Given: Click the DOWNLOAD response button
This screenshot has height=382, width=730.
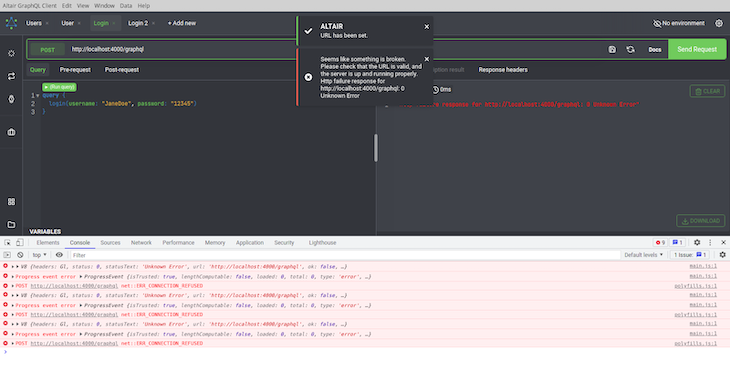Looking at the screenshot, I should (x=701, y=221).
